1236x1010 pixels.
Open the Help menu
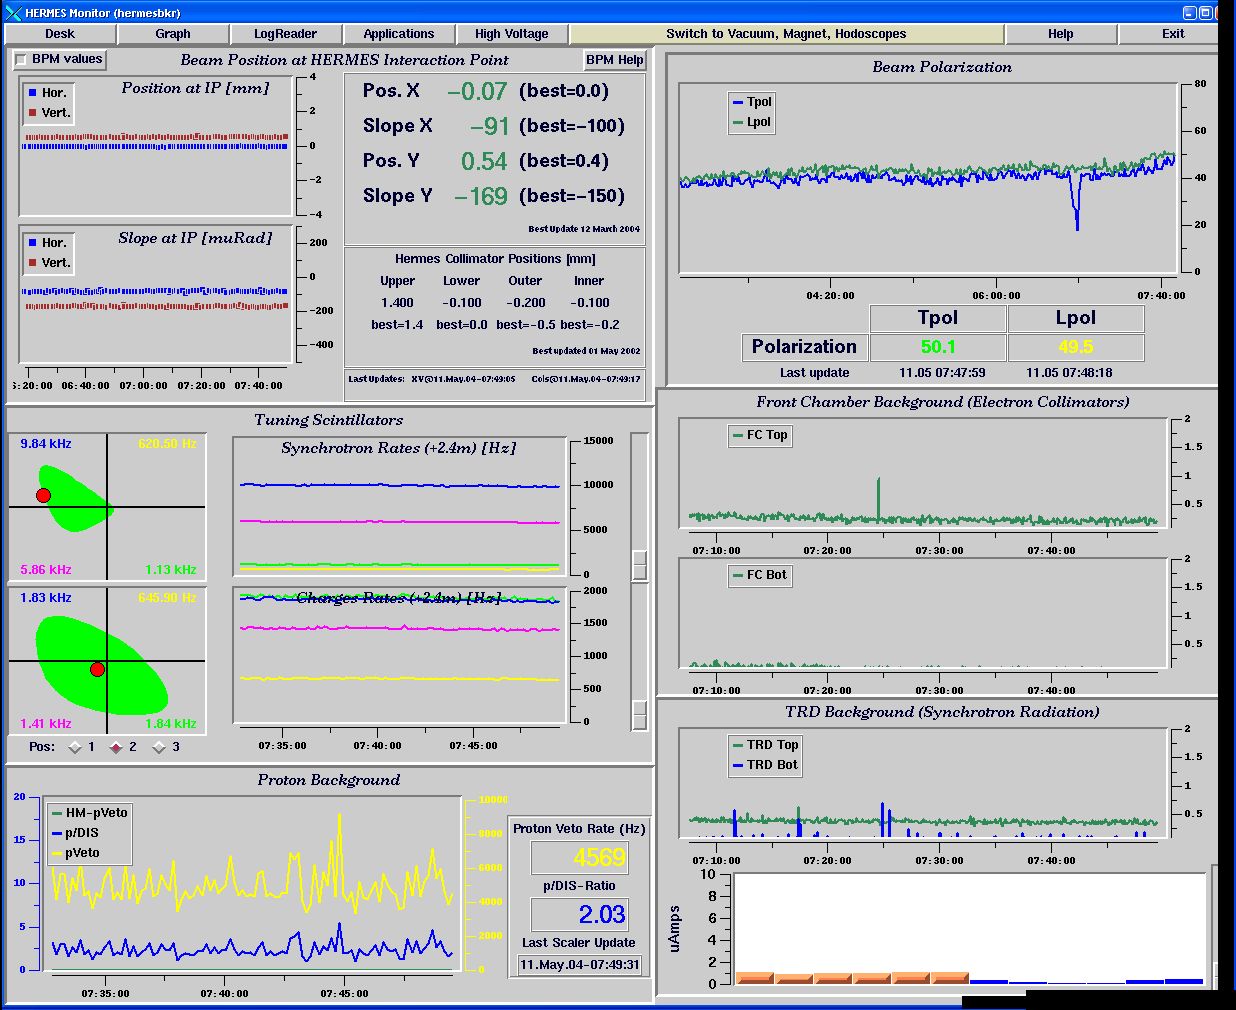point(1060,33)
